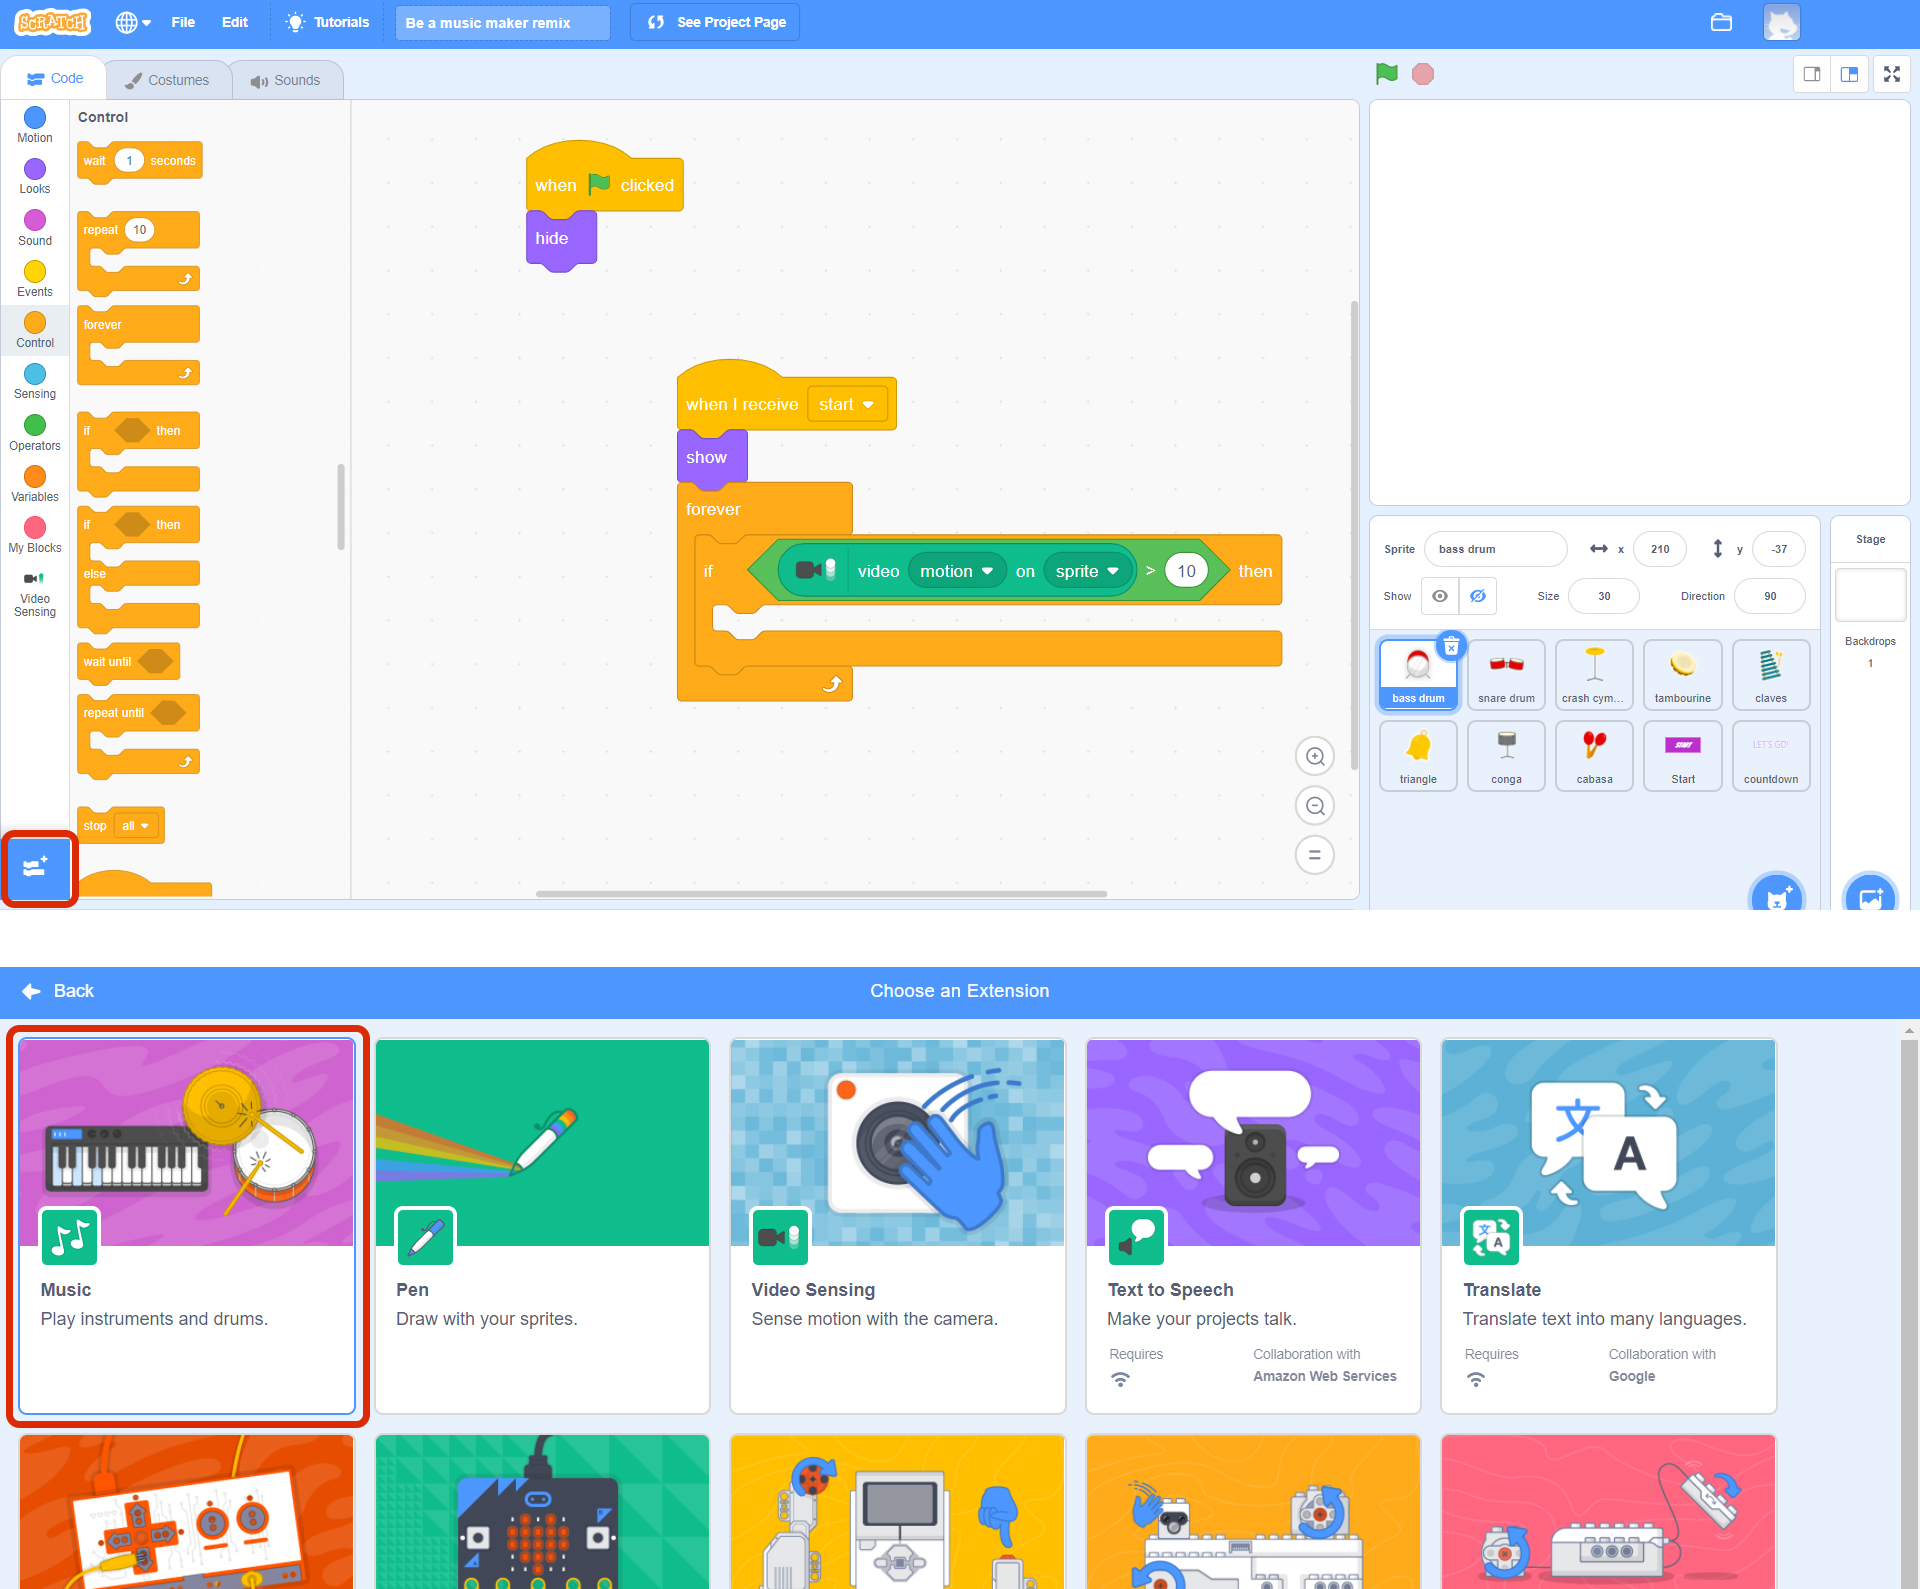Image resolution: width=1920 pixels, height=1589 pixels.
Task: Open the on sprite dropdown
Action: coord(1087,571)
